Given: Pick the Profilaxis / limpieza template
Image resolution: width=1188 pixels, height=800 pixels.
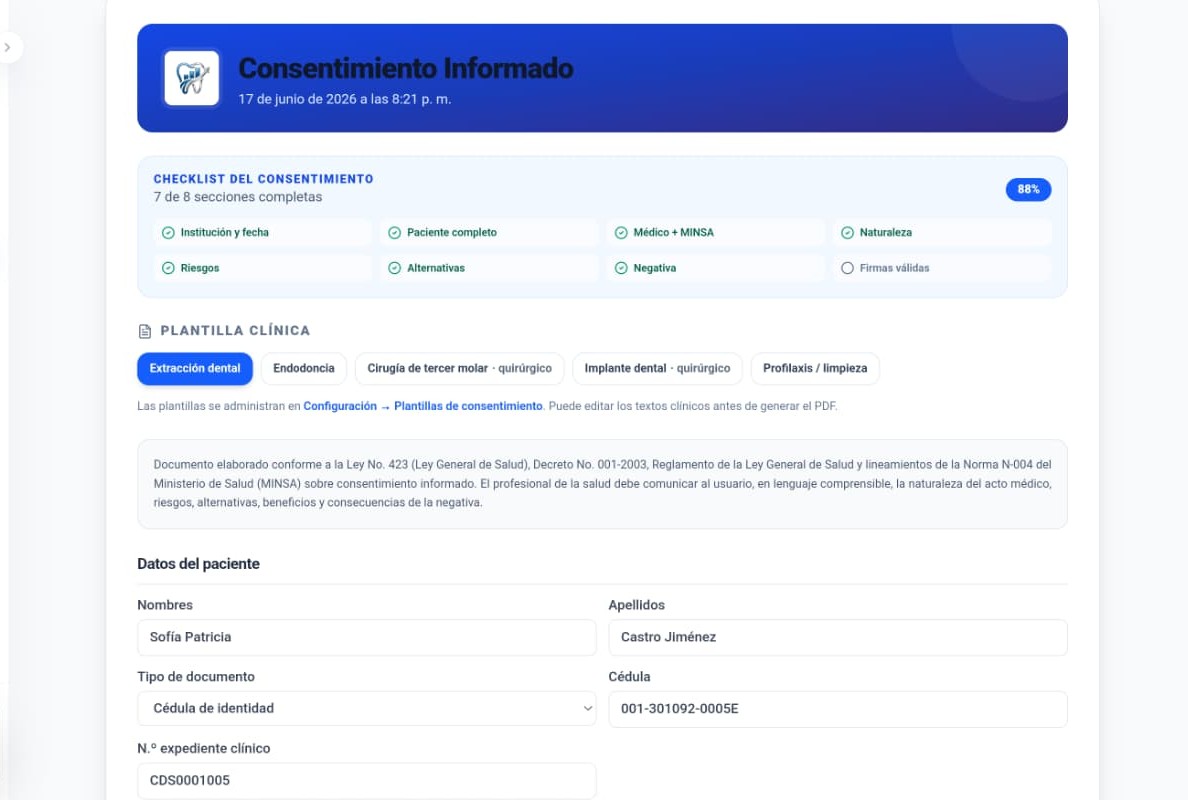Looking at the screenshot, I should click(815, 368).
